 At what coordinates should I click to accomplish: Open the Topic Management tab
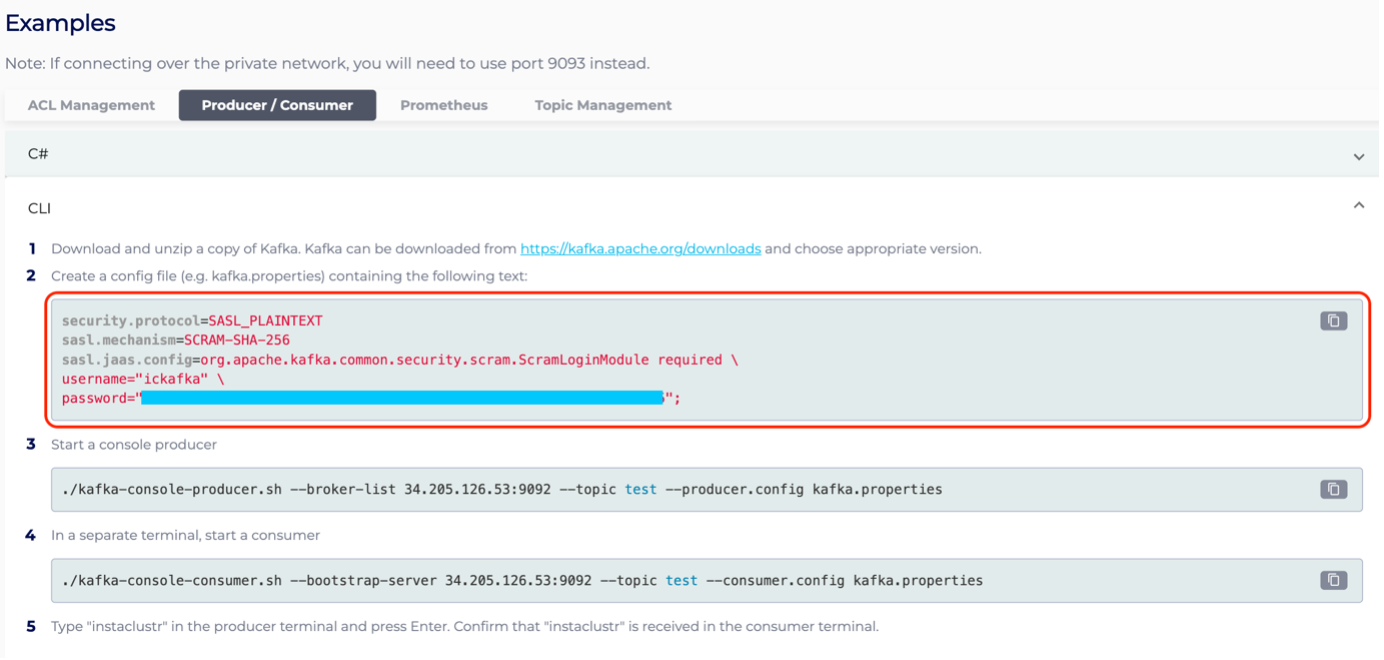coord(603,105)
